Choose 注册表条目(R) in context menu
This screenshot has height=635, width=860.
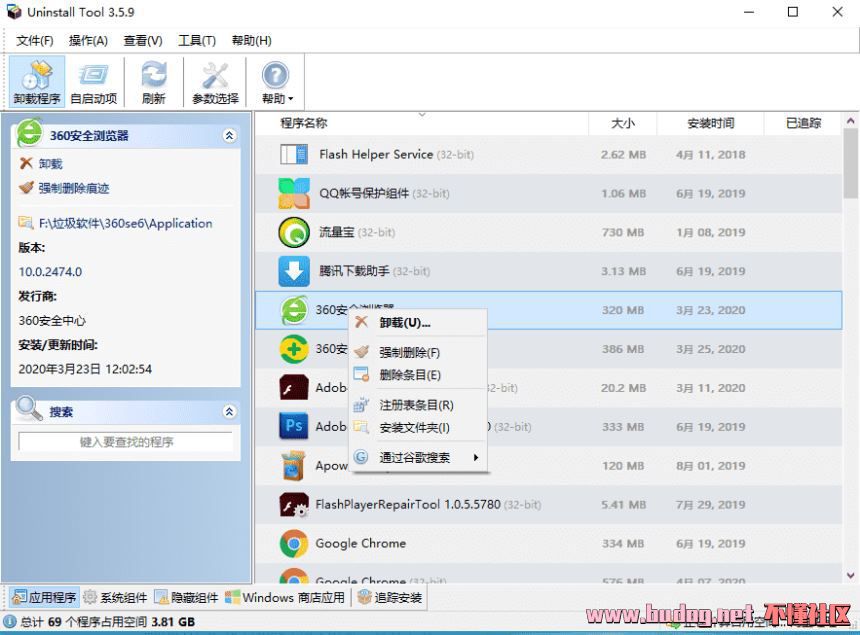coord(418,405)
